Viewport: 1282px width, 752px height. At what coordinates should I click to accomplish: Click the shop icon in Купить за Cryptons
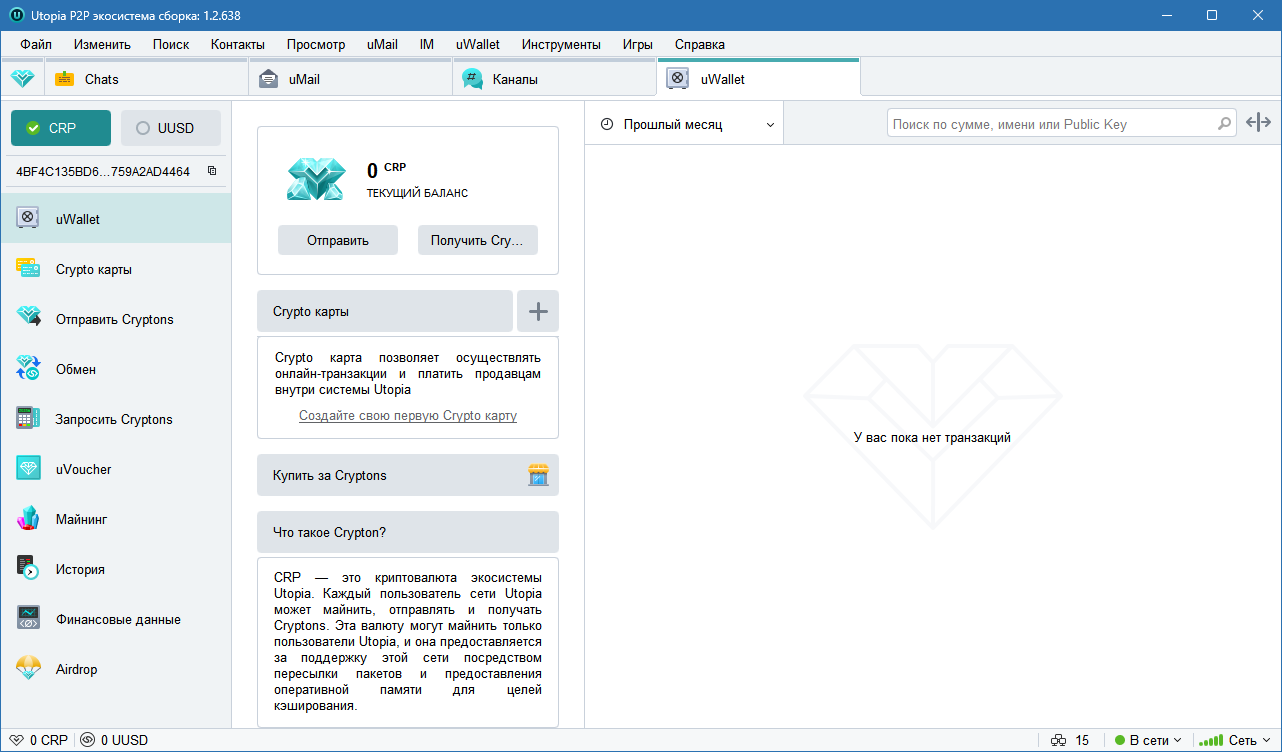point(538,475)
